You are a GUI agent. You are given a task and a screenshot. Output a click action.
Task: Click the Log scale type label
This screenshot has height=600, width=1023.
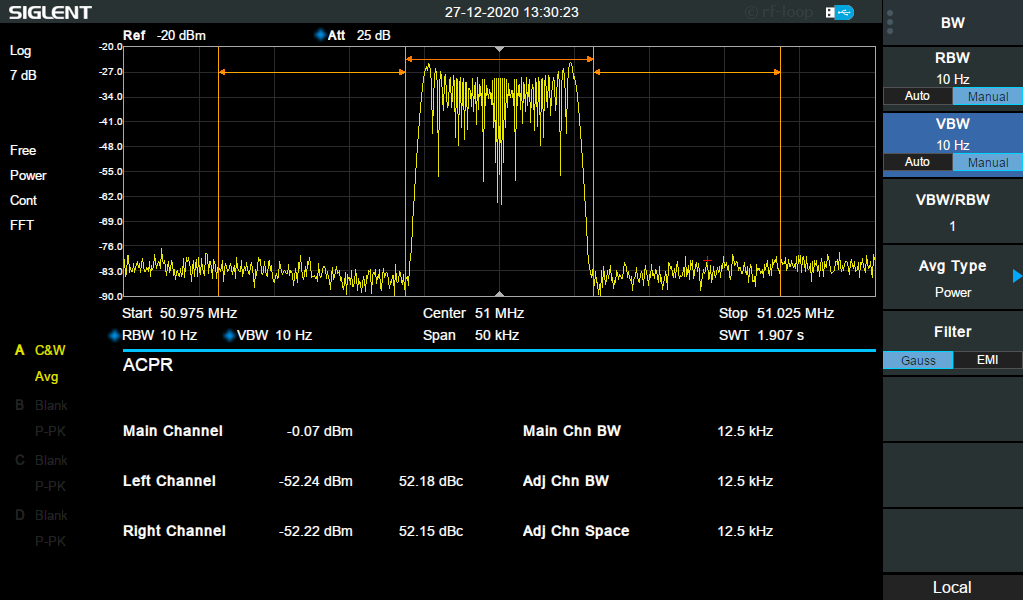(x=20, y=51)
